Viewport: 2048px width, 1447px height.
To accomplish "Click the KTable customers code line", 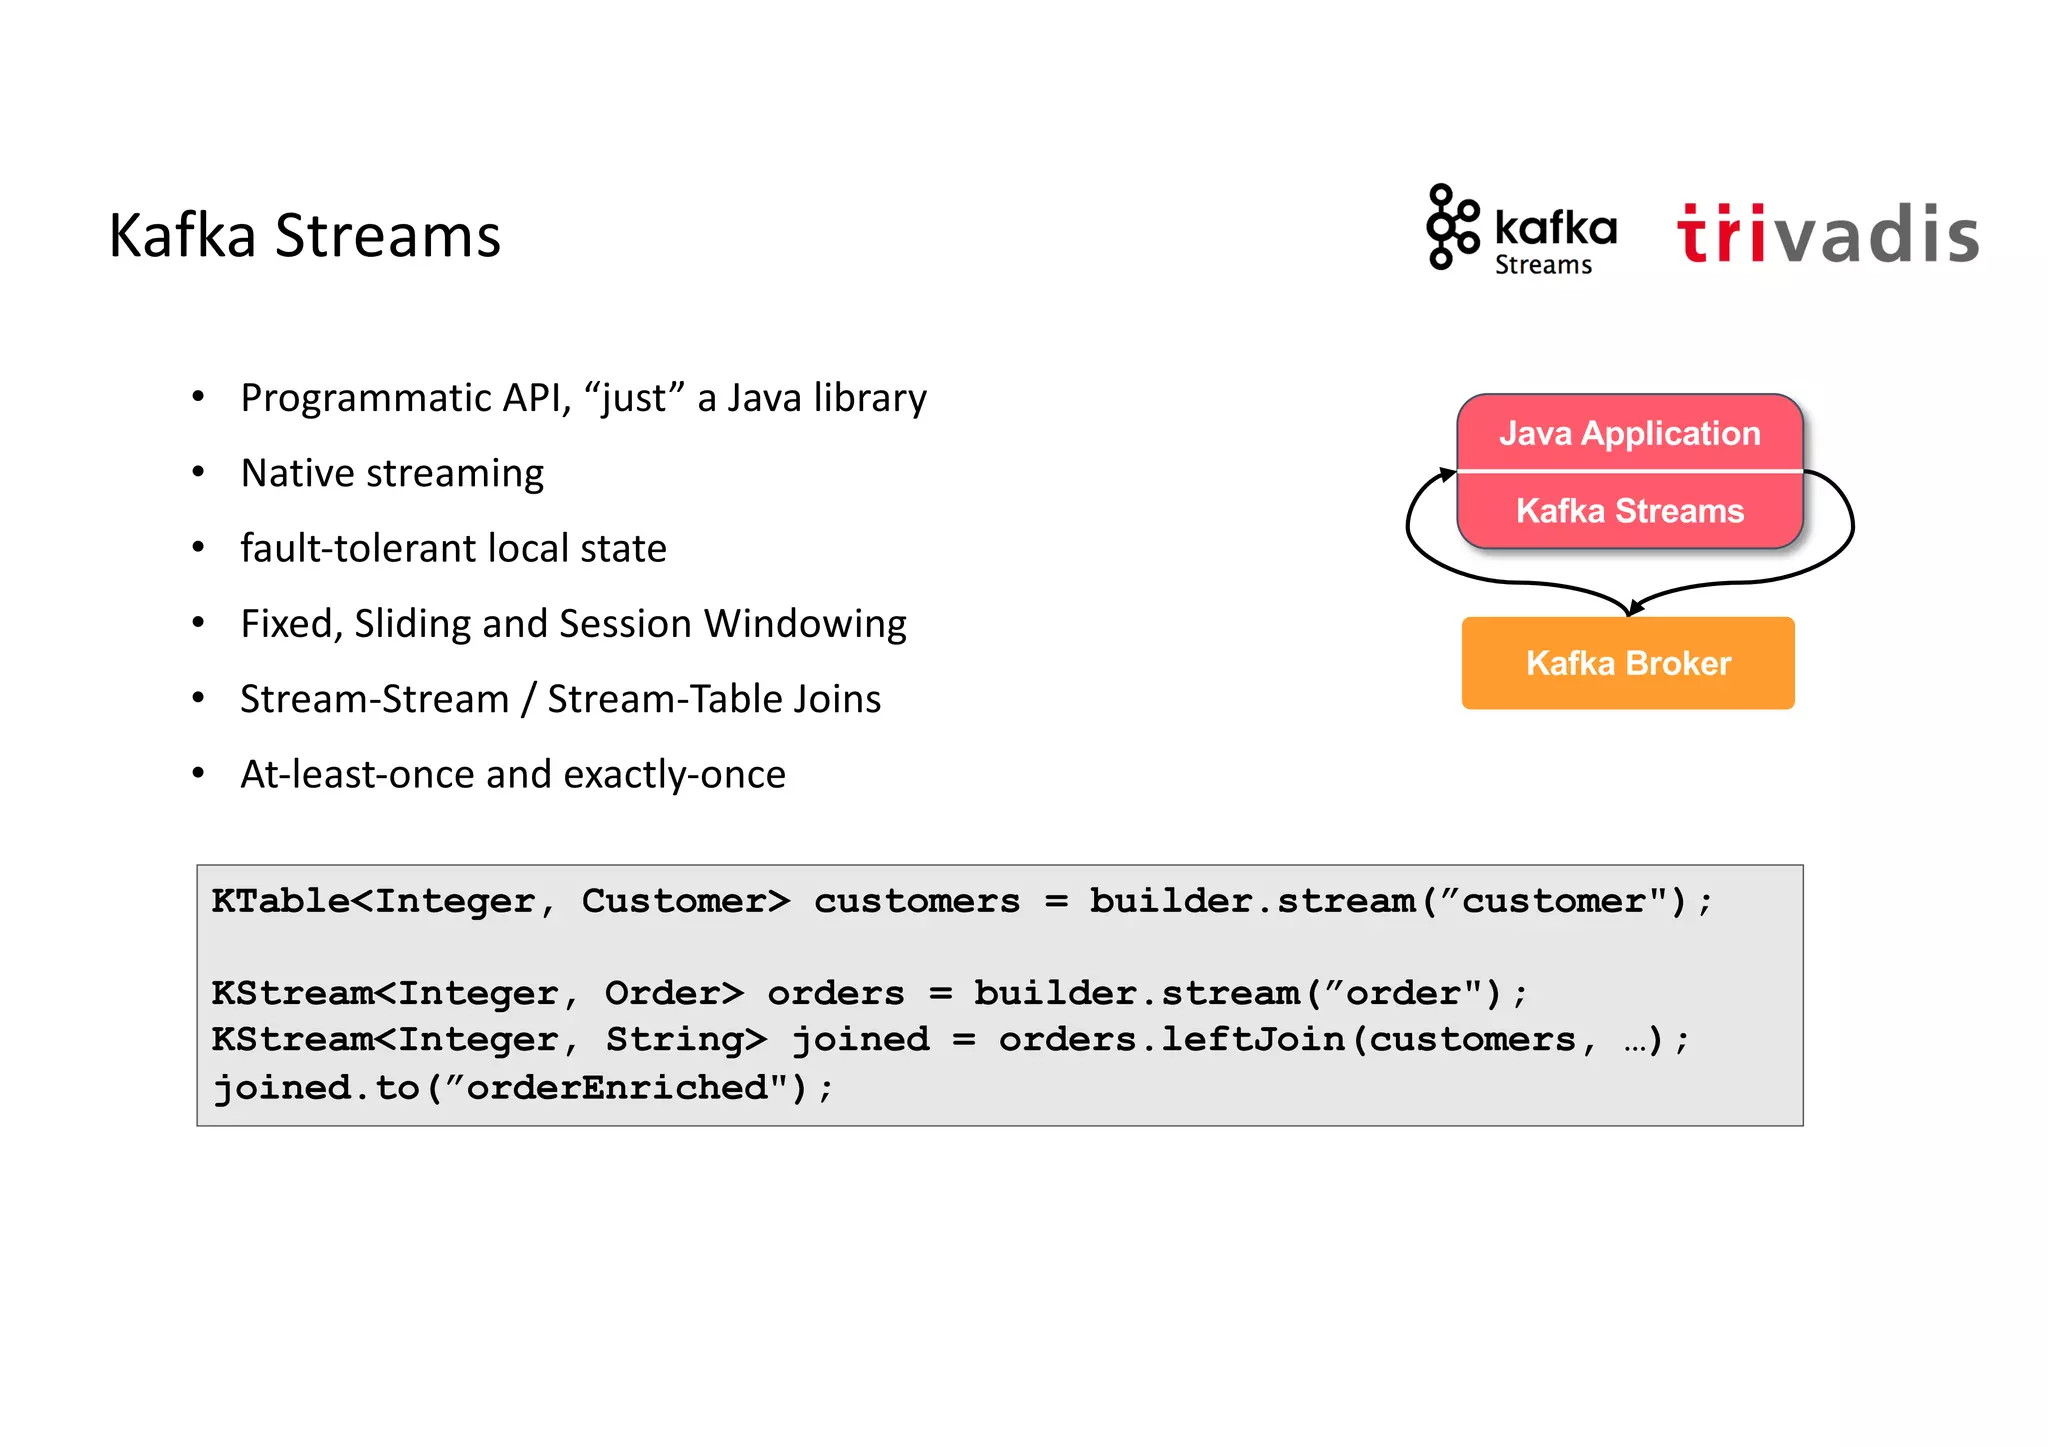I will pos(962,902).
